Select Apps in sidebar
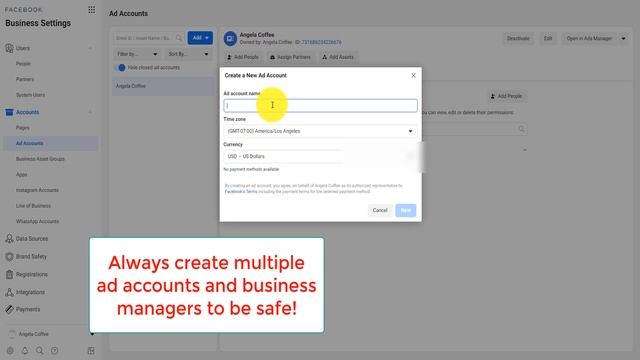The image size is (640, 360). pyautogui.click(x=21, y=174)
